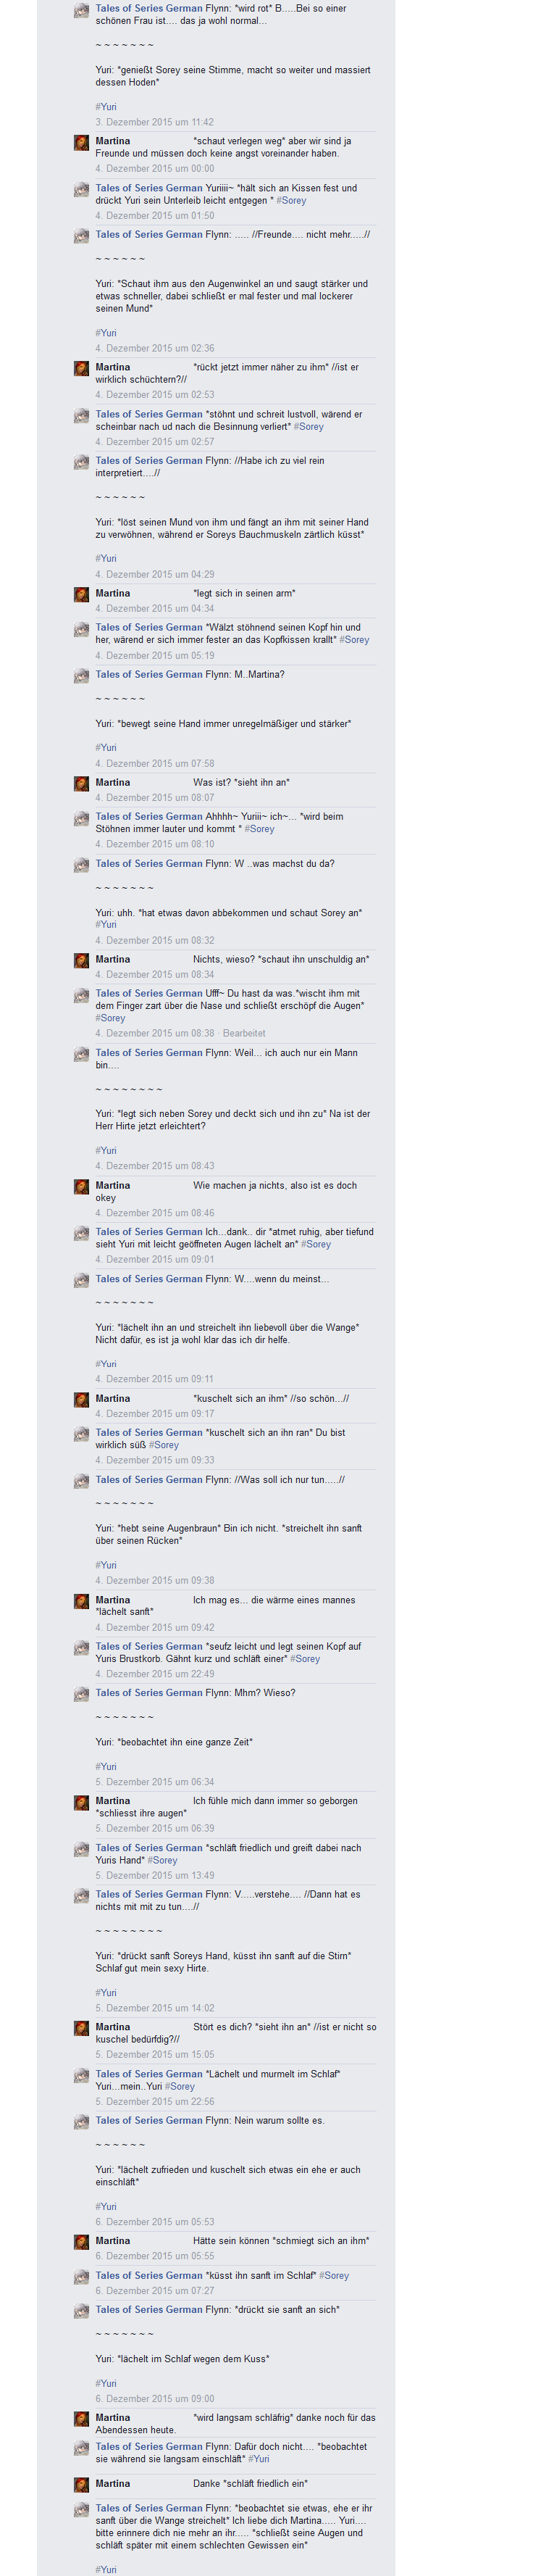Click Martina's profile picture beside "Hätte sein können"

[x=81, y=2242]
